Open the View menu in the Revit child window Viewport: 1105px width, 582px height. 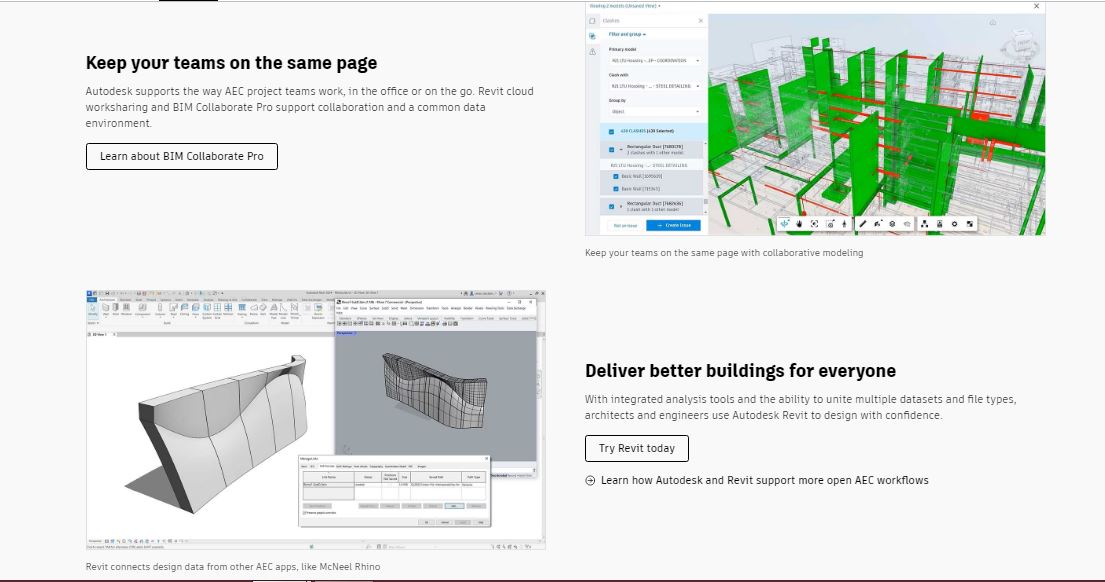(x=355, y=309)
